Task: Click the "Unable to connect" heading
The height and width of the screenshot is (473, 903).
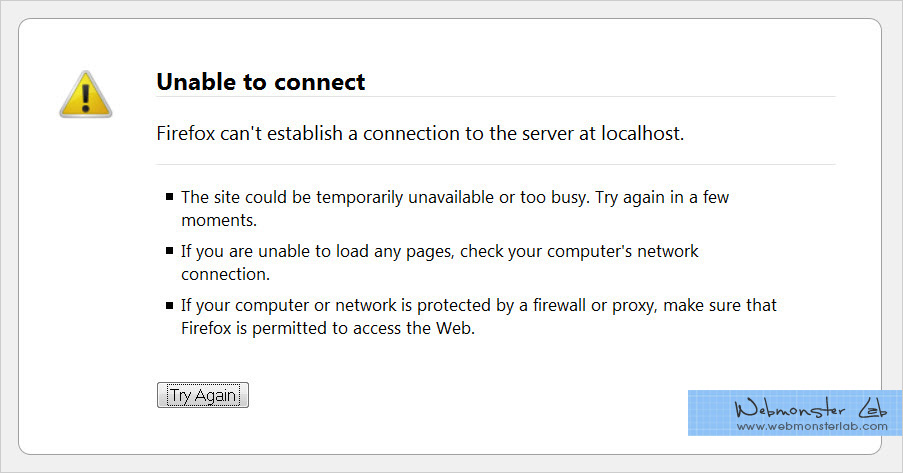Action: pos(261,82)
